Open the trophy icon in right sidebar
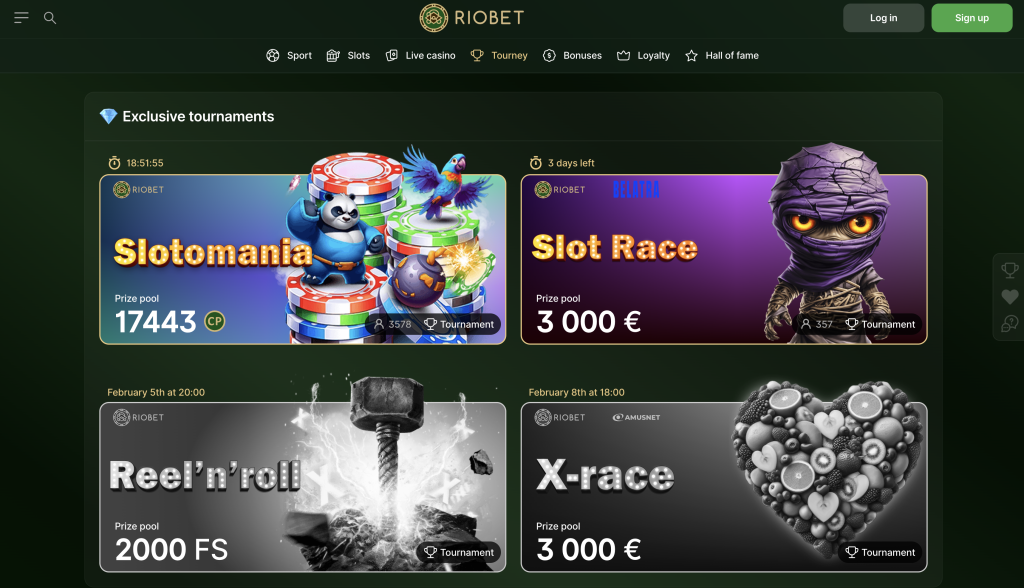 click(x=1010, y=270)
